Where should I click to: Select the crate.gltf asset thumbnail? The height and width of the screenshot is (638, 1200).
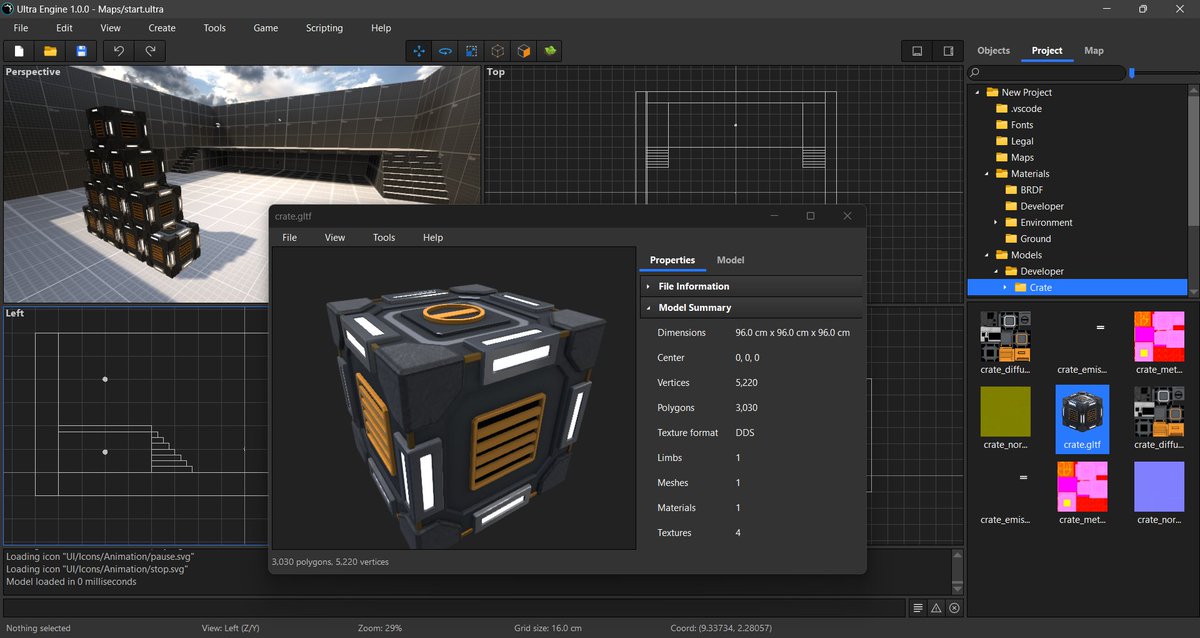click(x=1082, y=416)
